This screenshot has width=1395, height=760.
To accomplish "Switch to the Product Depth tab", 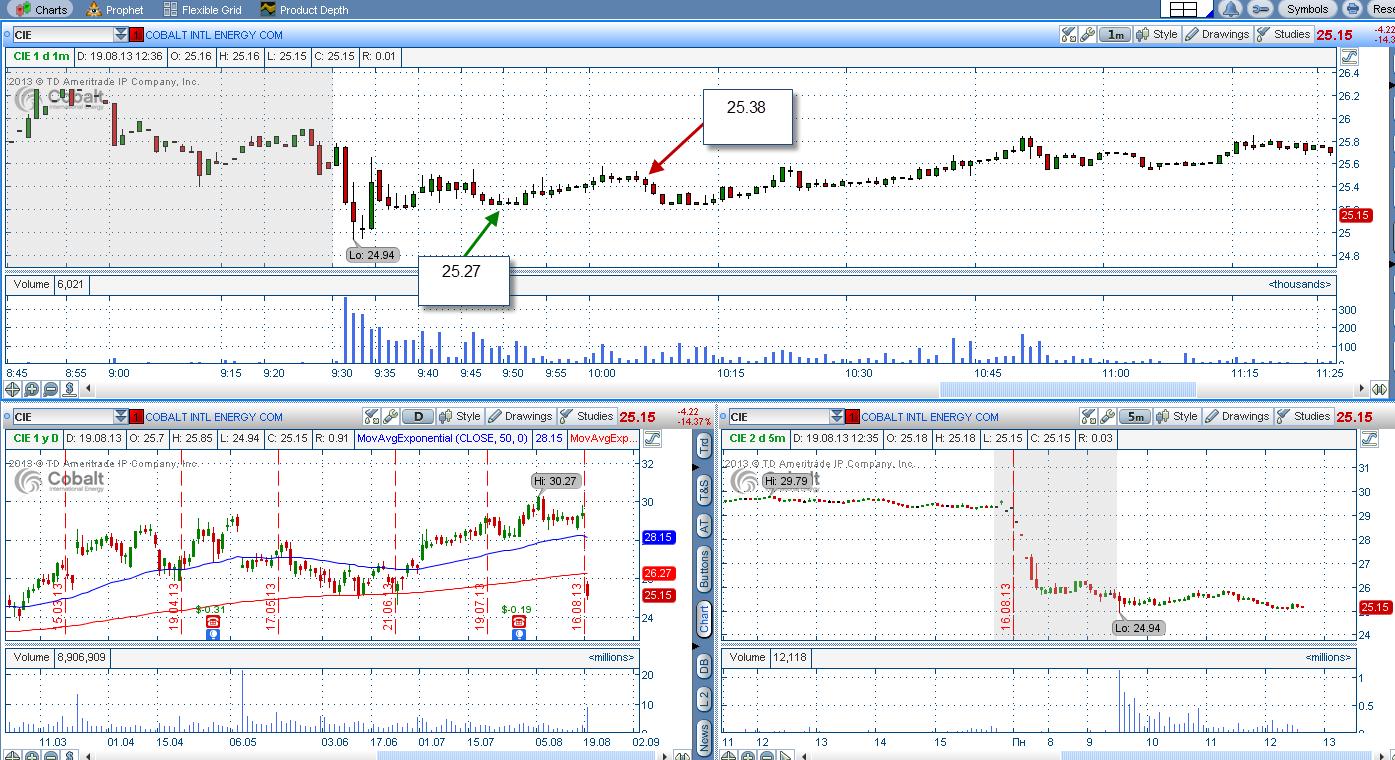I will coord(304,9).
